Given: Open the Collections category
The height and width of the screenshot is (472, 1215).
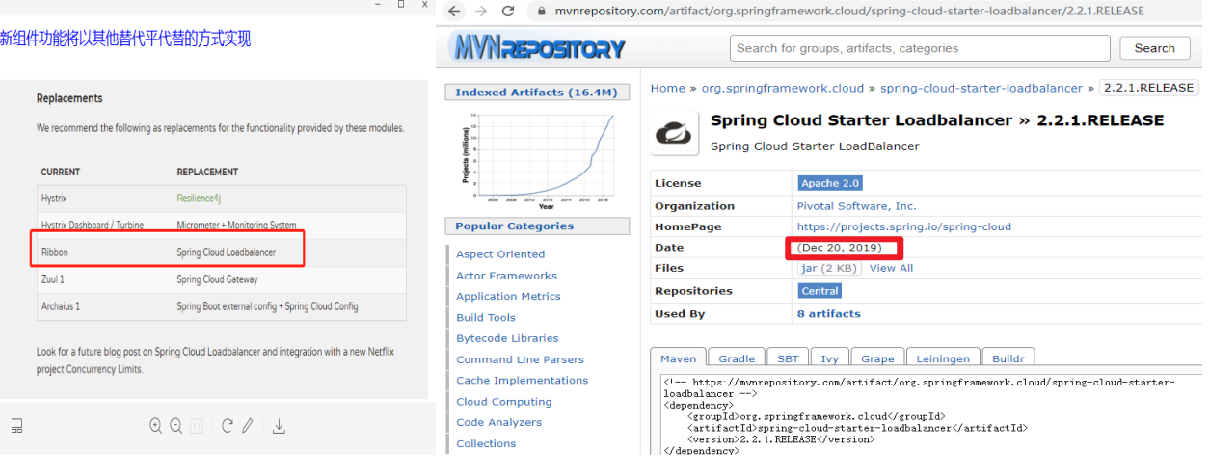Looking at the screenshot, I should click(486, 443).
